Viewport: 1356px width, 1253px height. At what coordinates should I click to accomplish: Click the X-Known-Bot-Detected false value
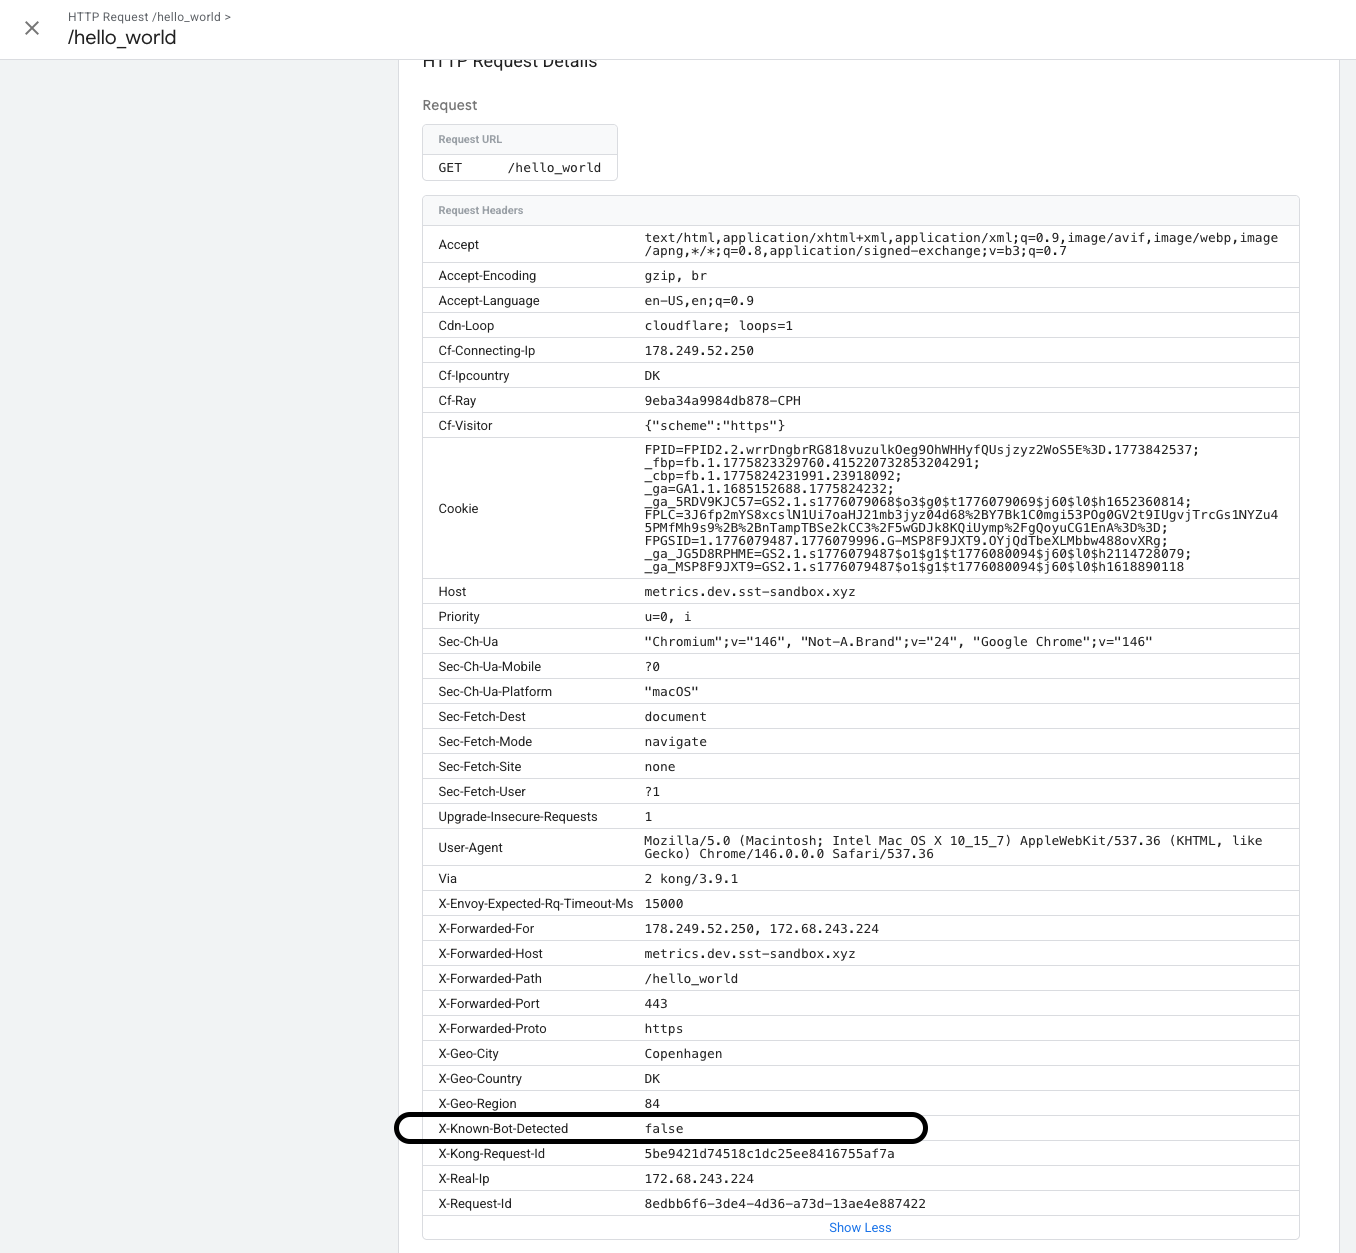[x=664, y=1129]
